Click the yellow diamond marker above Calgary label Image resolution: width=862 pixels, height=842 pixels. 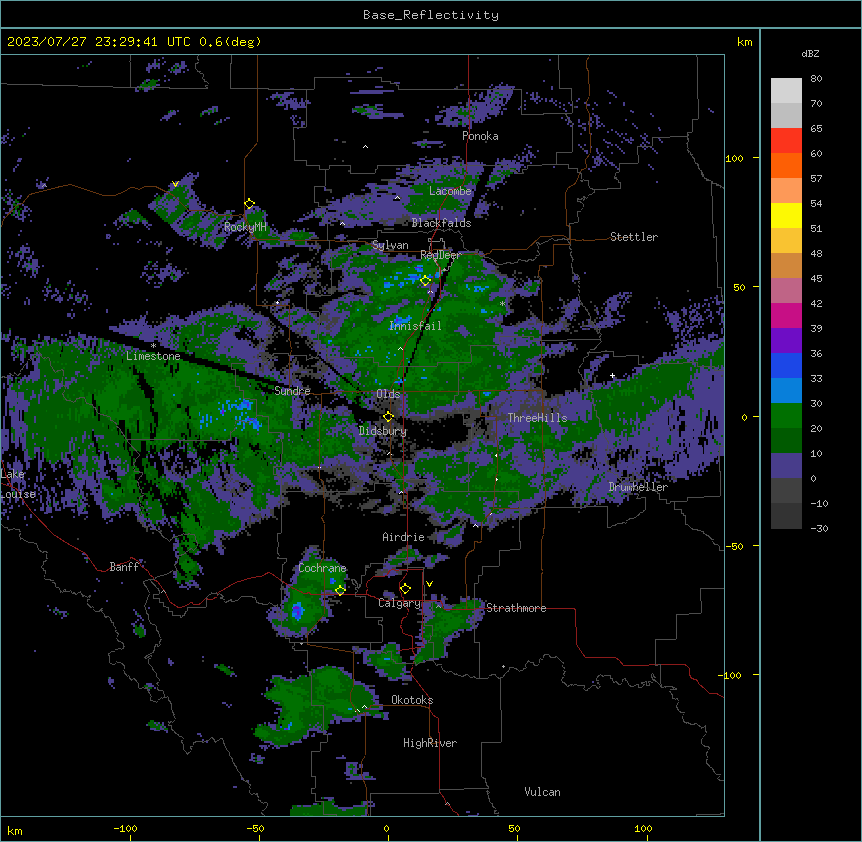click(x=405, y=588)
